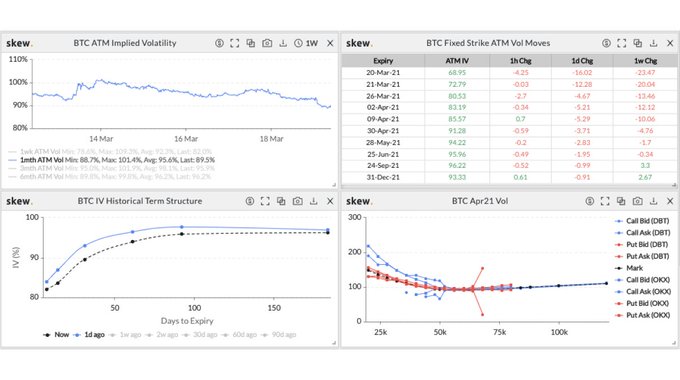Toggle Put Ask (DBT) legend entry
The height and width of the screenshot is (380, 680).
pos(642,256)
